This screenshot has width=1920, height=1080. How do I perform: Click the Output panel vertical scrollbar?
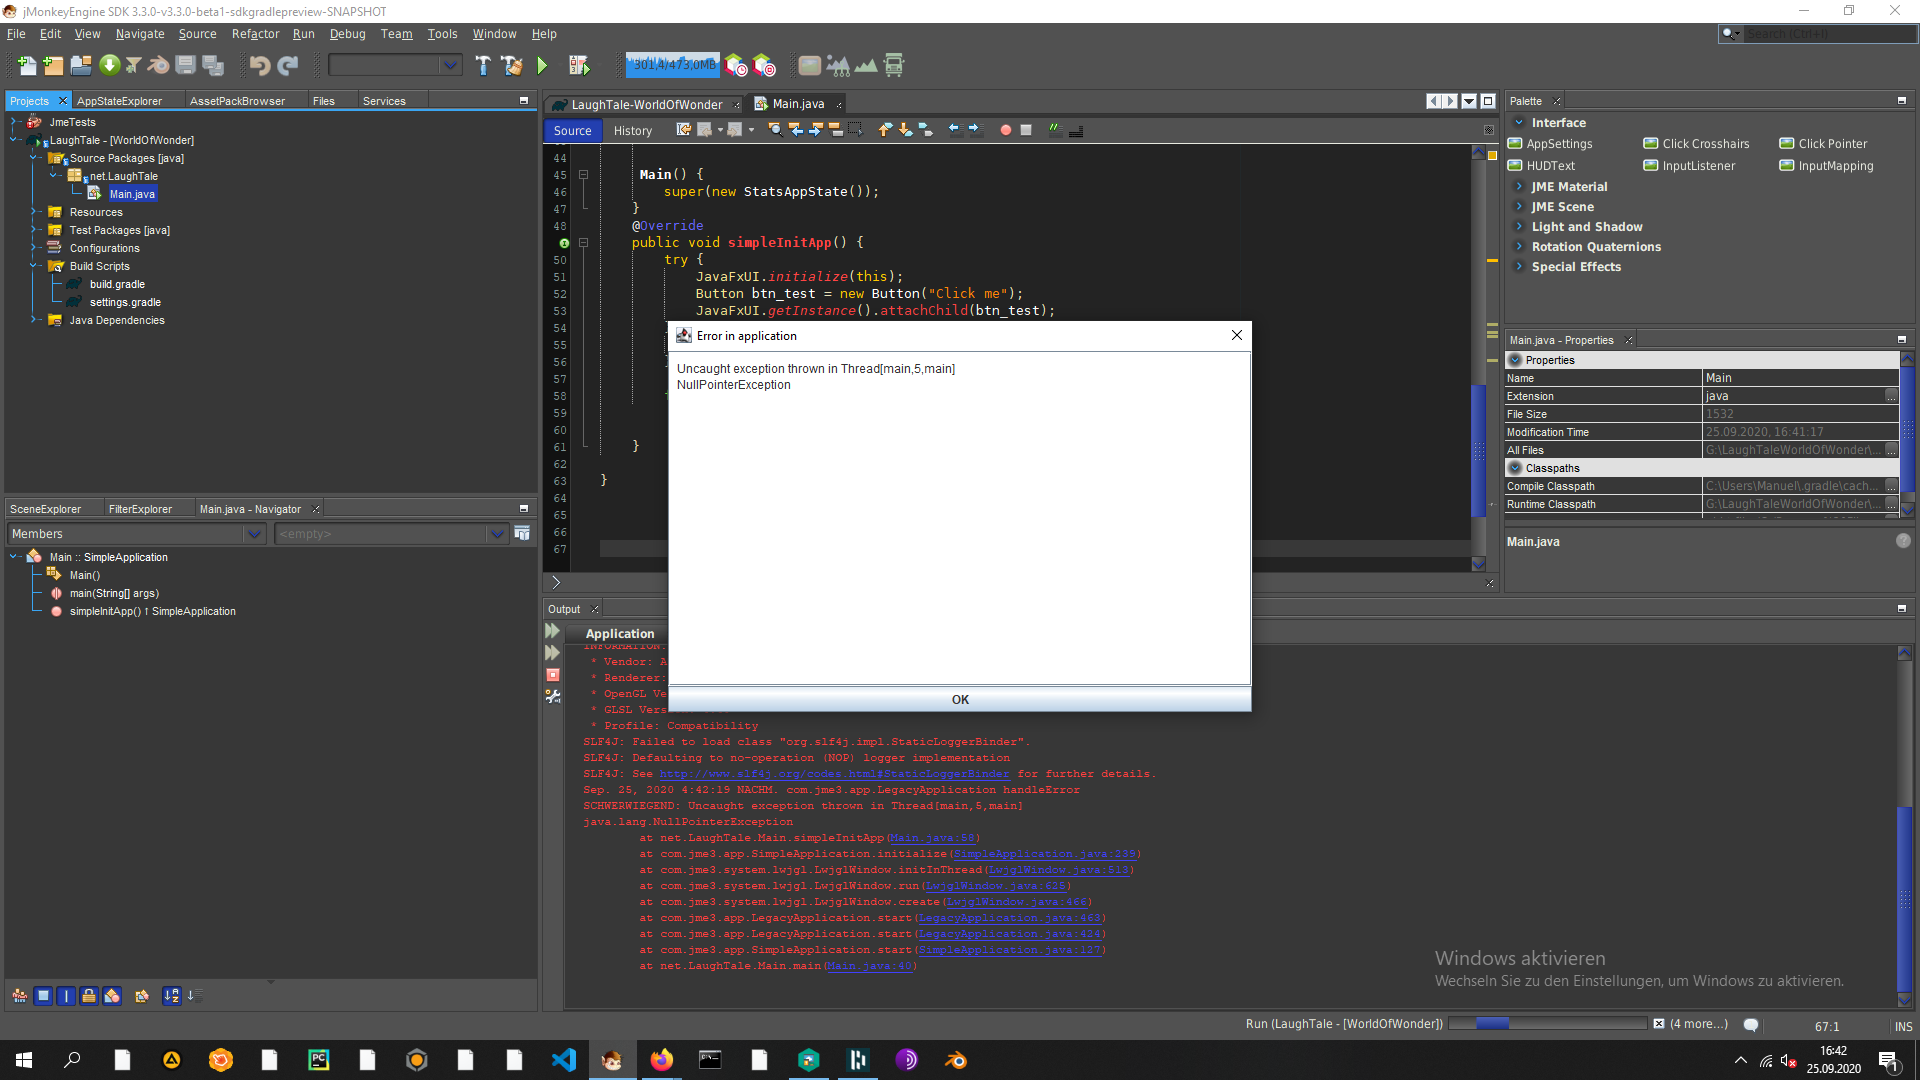coord(1905,826)
